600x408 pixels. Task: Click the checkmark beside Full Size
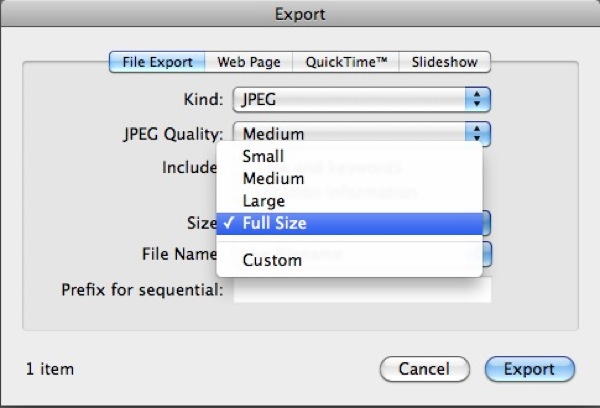[x=228, y=223]
